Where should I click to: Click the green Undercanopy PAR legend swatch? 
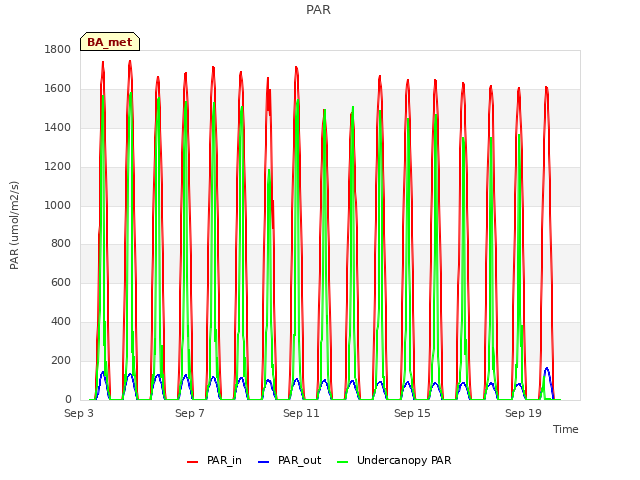[343, 462]
